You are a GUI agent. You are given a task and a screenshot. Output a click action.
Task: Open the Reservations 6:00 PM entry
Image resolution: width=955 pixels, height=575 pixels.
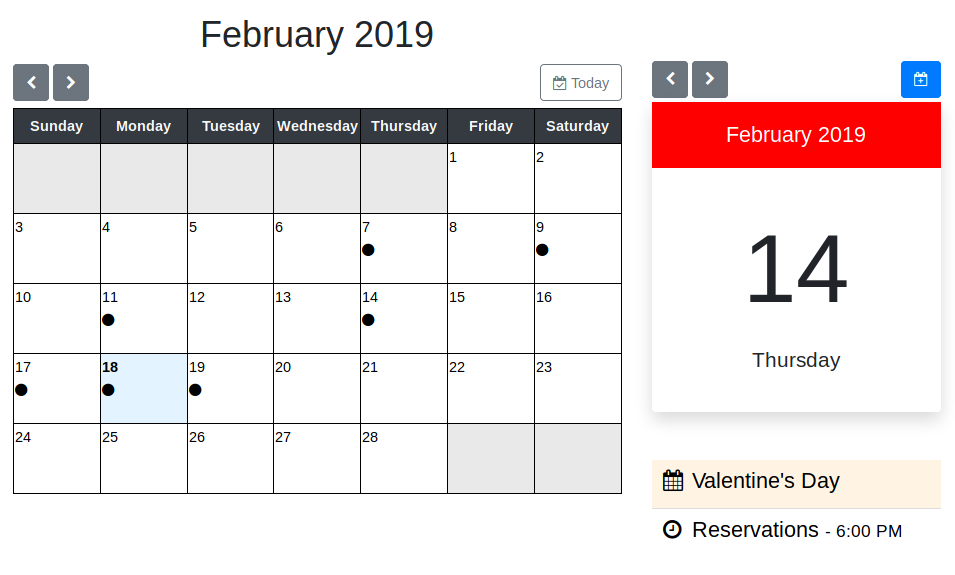[x=797, y=531]
